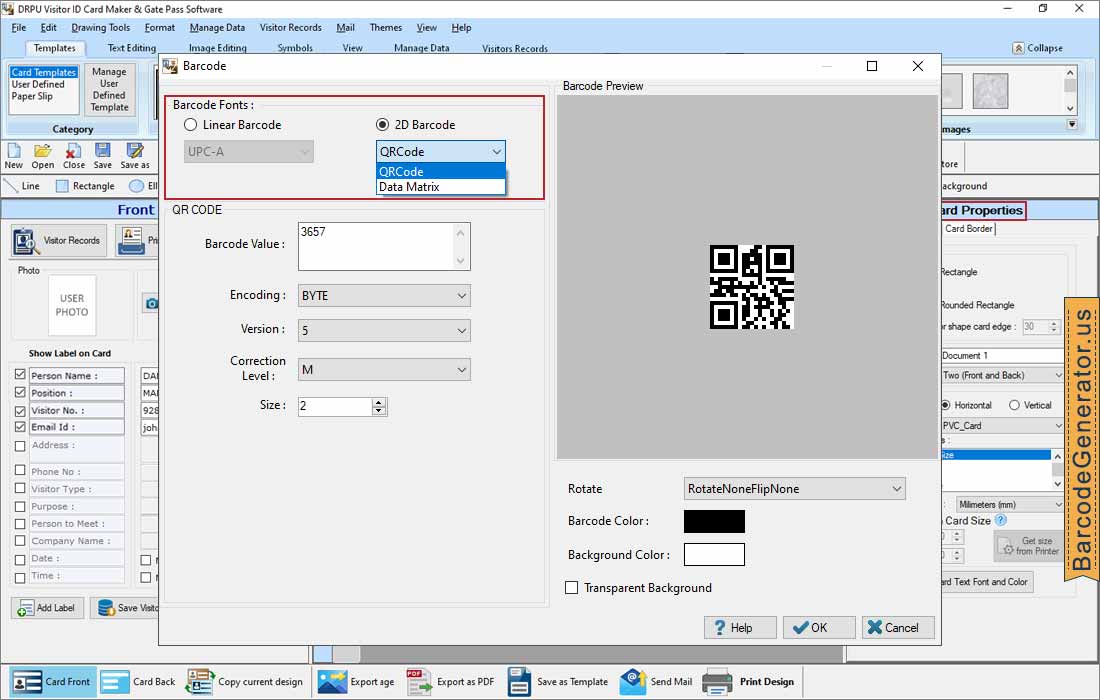Click the Card Size help question icon

(1001, 520)
